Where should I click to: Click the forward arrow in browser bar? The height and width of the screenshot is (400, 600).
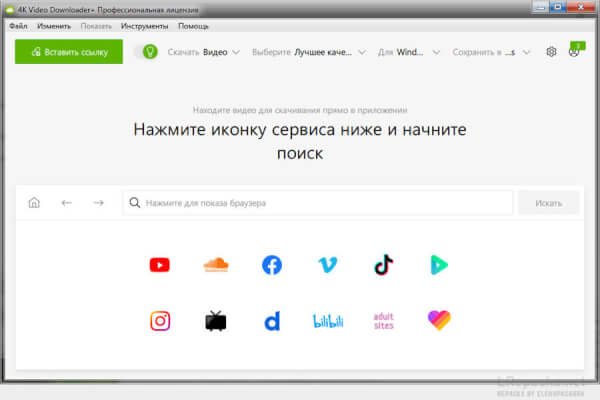tap(98, 203)
